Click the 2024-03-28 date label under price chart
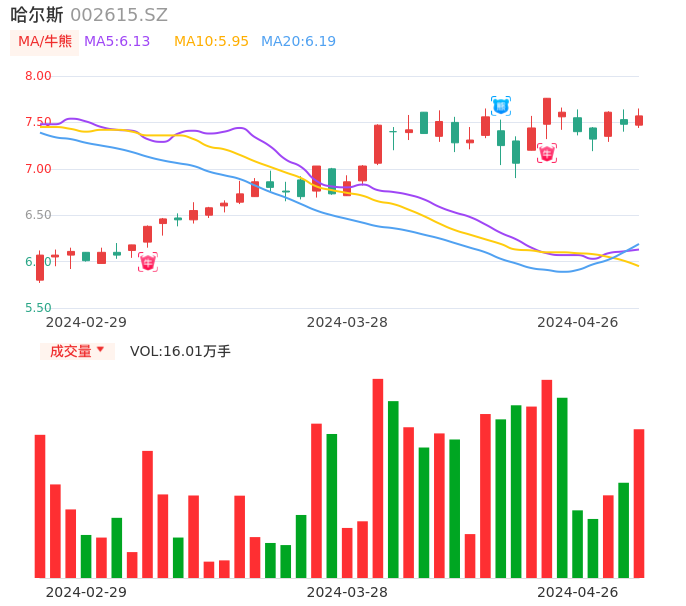The image size is (686, 606). click(x=347, y=322)
